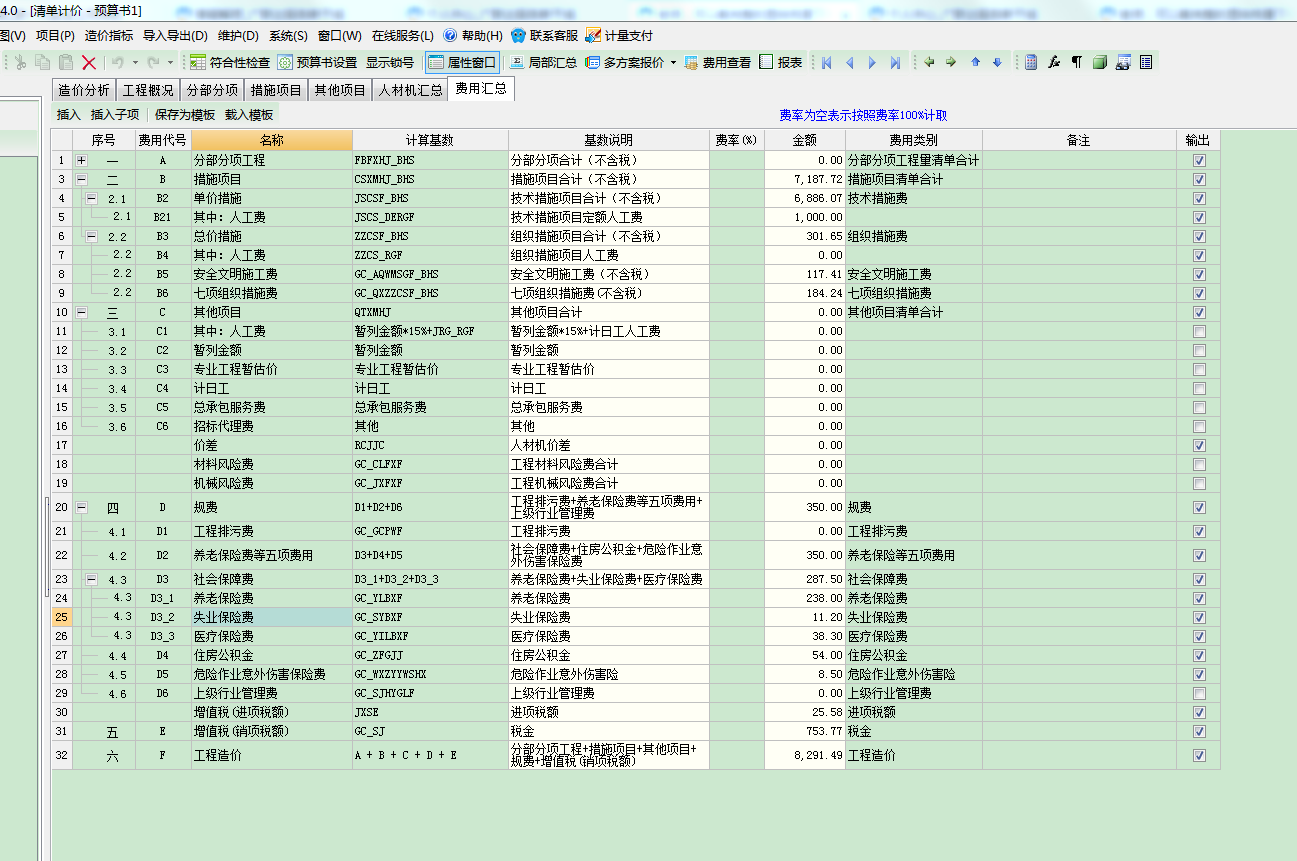Click the blue move down arrow
This screenshot has height=861, width=1297.
point(997,62)
